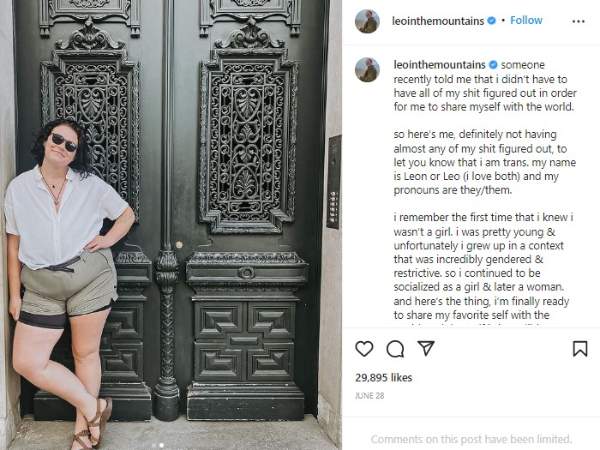Click the 'Comments on this post have been limited' notice
This screenshot has width=600, height=450.
(471, 439)
